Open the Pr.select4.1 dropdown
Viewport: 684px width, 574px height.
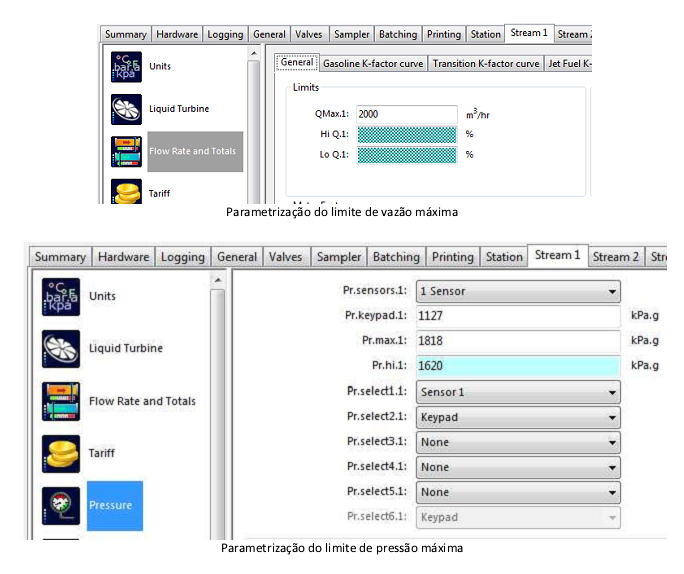[x=518, y=467]
